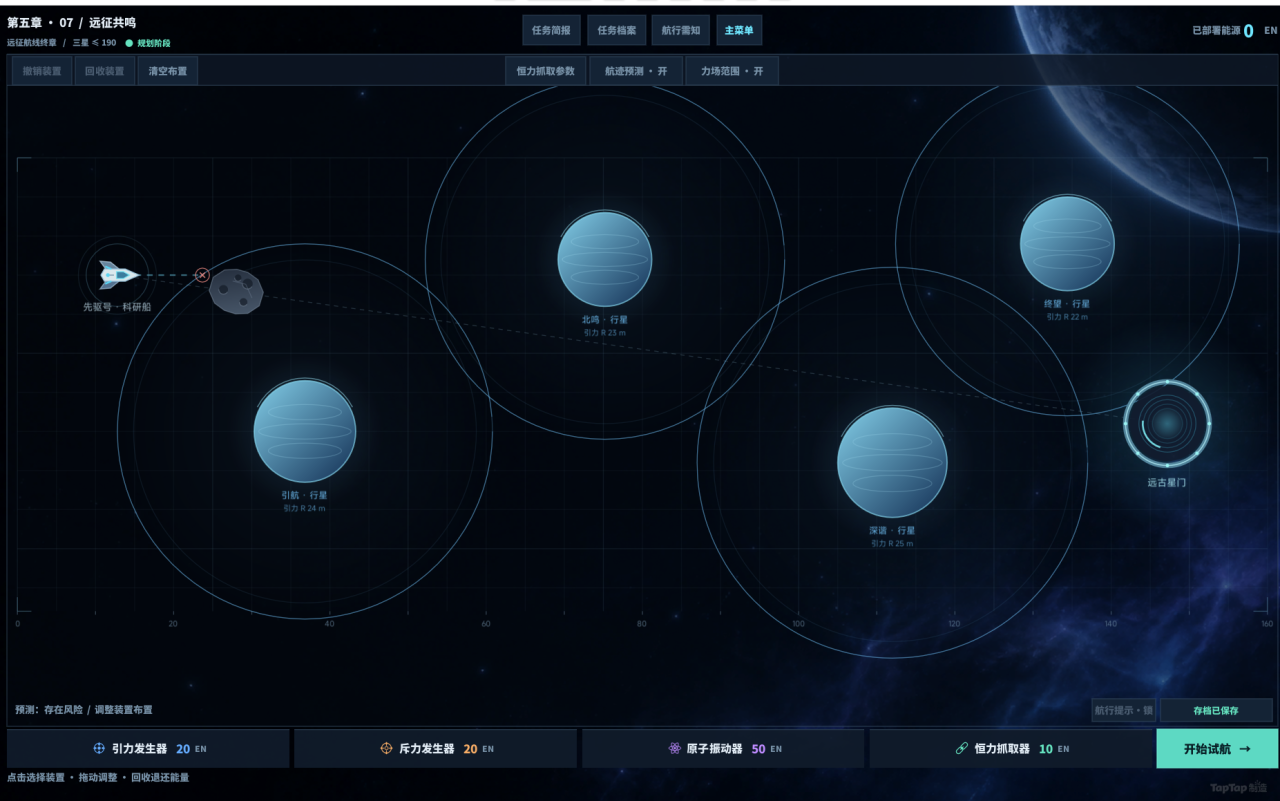
Task: Open the 航行需知 navigation notes
Action: (x=681, y=30)
